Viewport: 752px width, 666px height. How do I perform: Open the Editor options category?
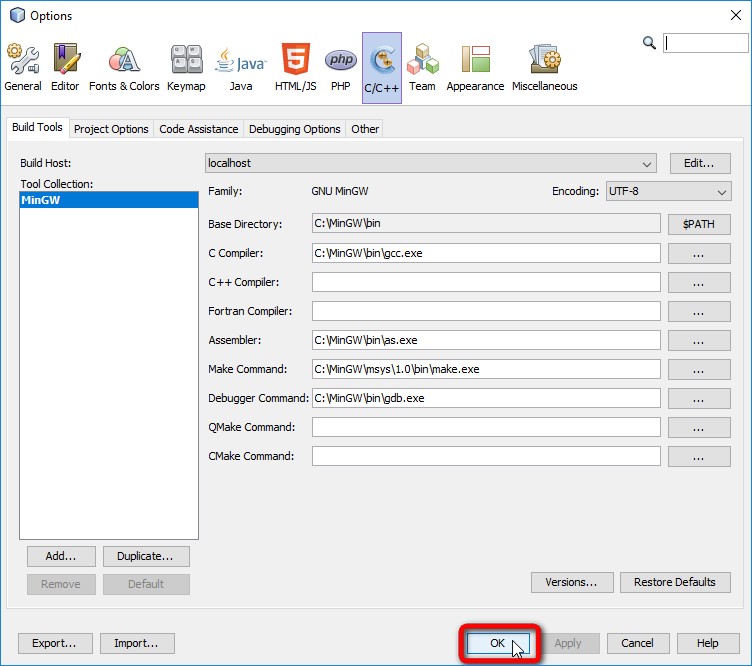(65, 68)
